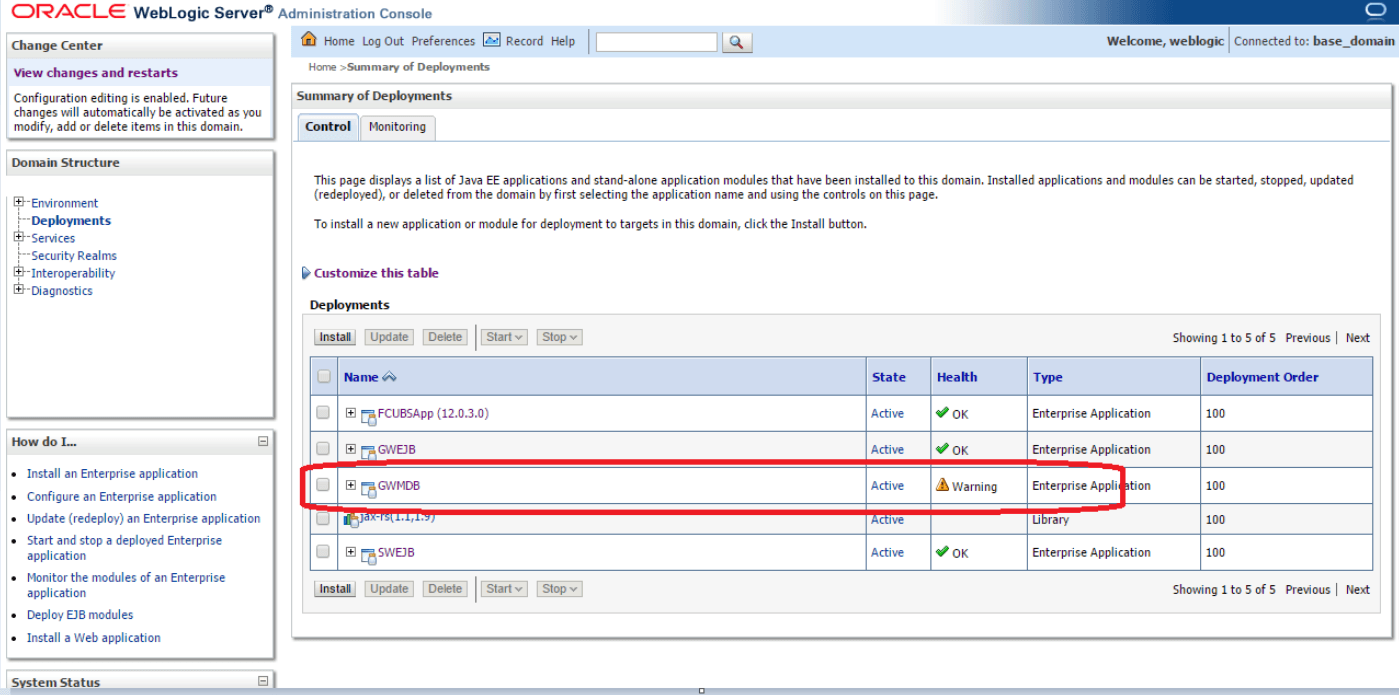
Task: Click View changes and restarts link
Action: pos(96,72)
